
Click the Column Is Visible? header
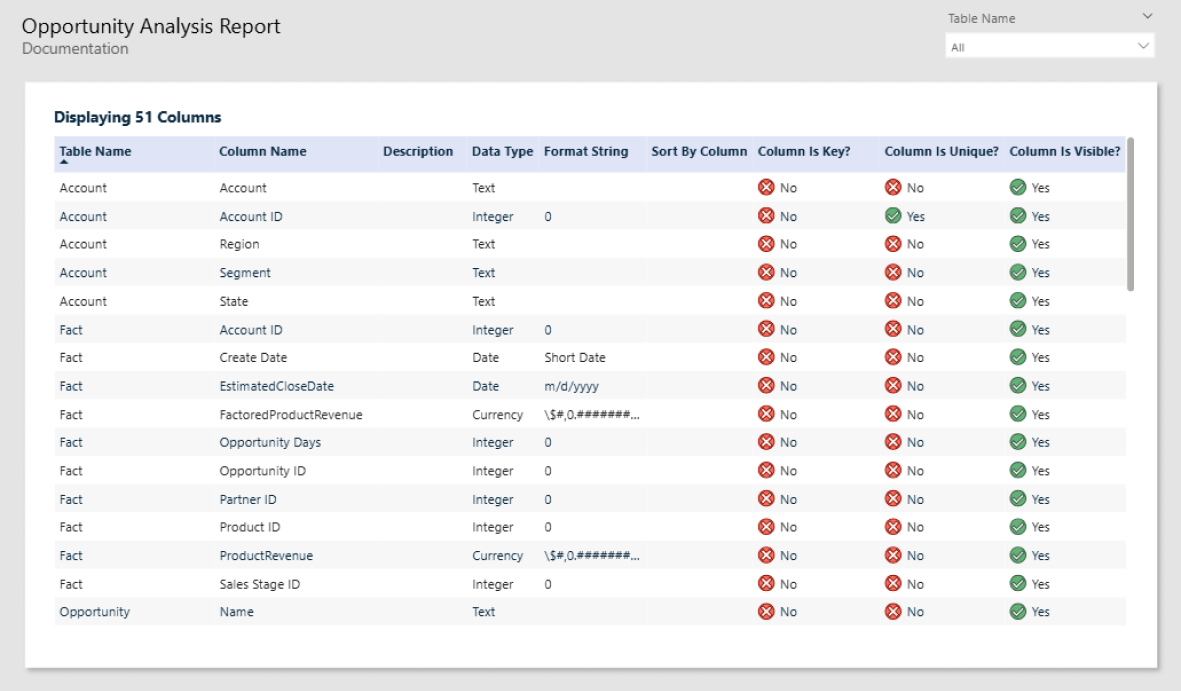click(x=1065, y=151)
